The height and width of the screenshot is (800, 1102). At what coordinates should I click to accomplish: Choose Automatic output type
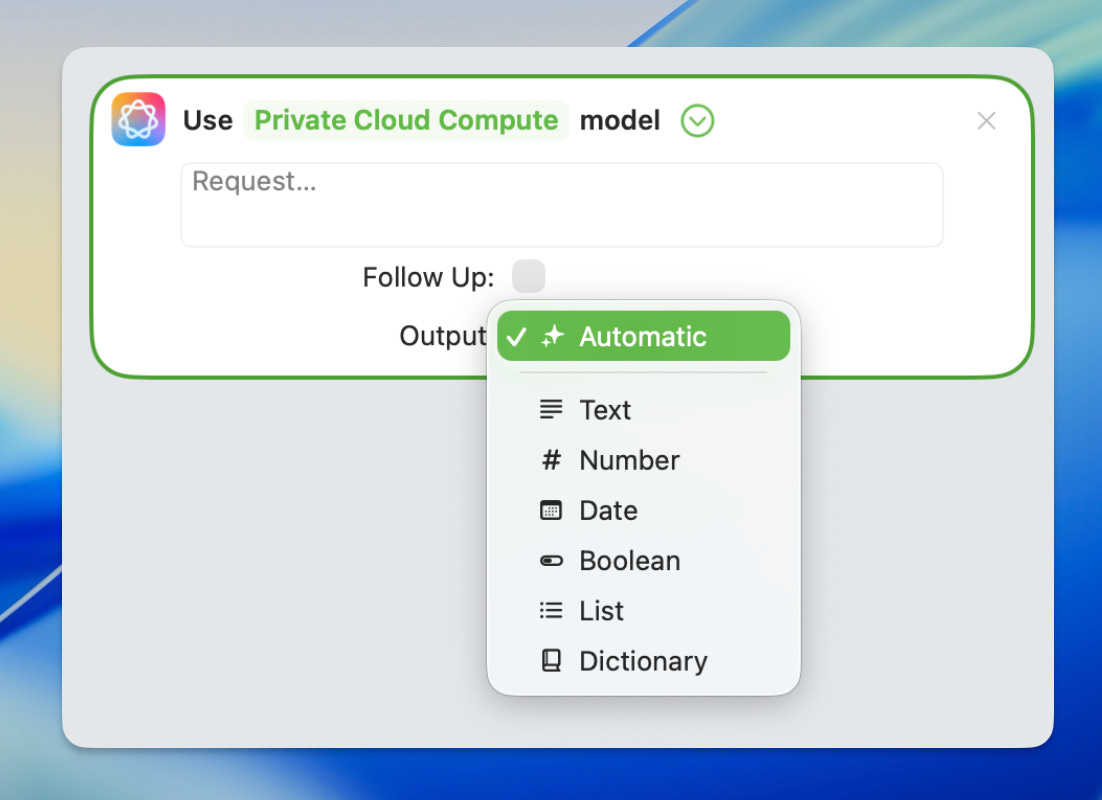643,336
